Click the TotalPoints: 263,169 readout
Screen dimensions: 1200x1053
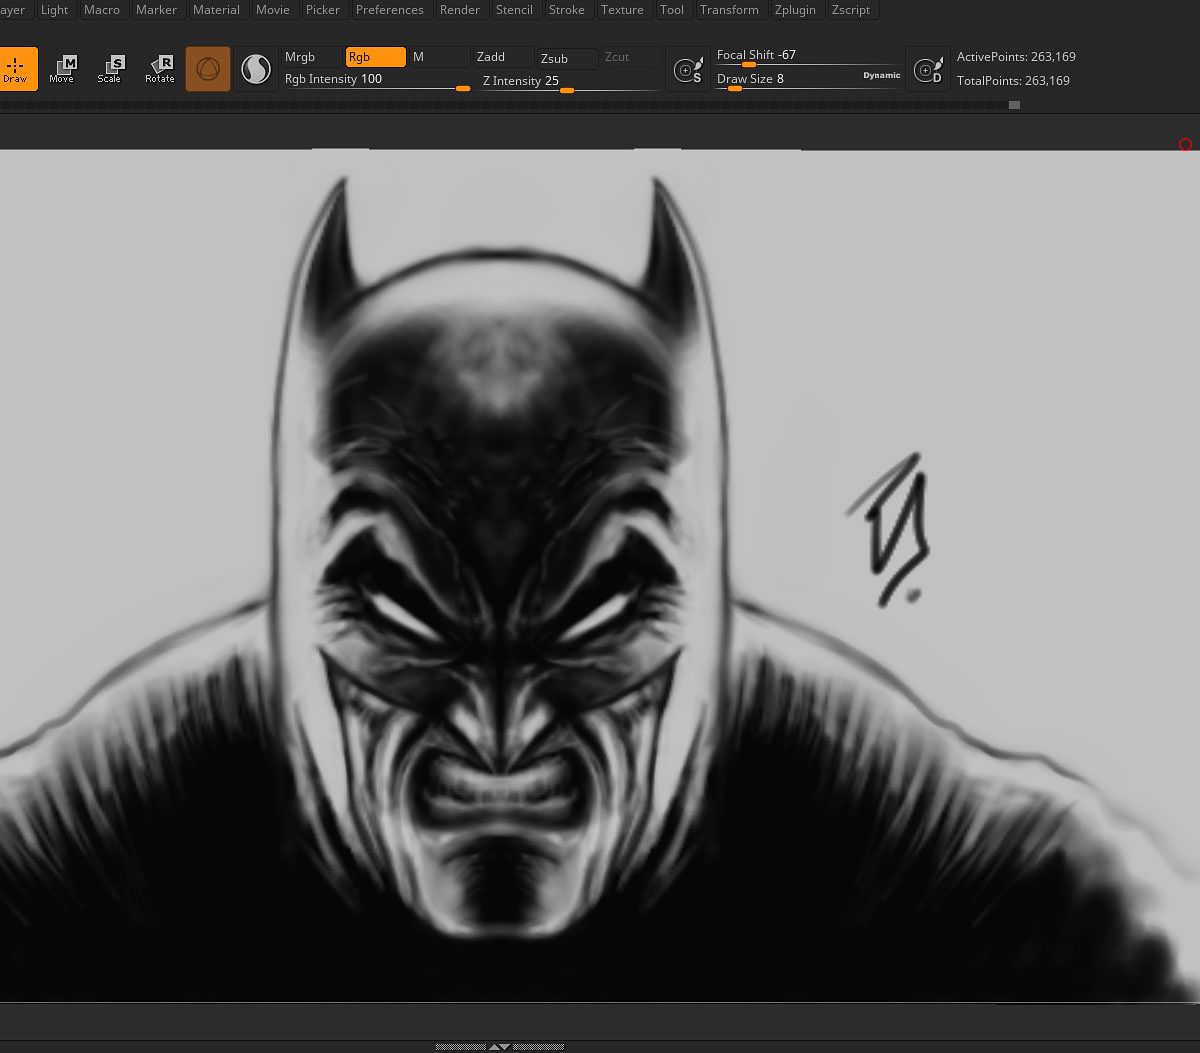[1013, 81]
